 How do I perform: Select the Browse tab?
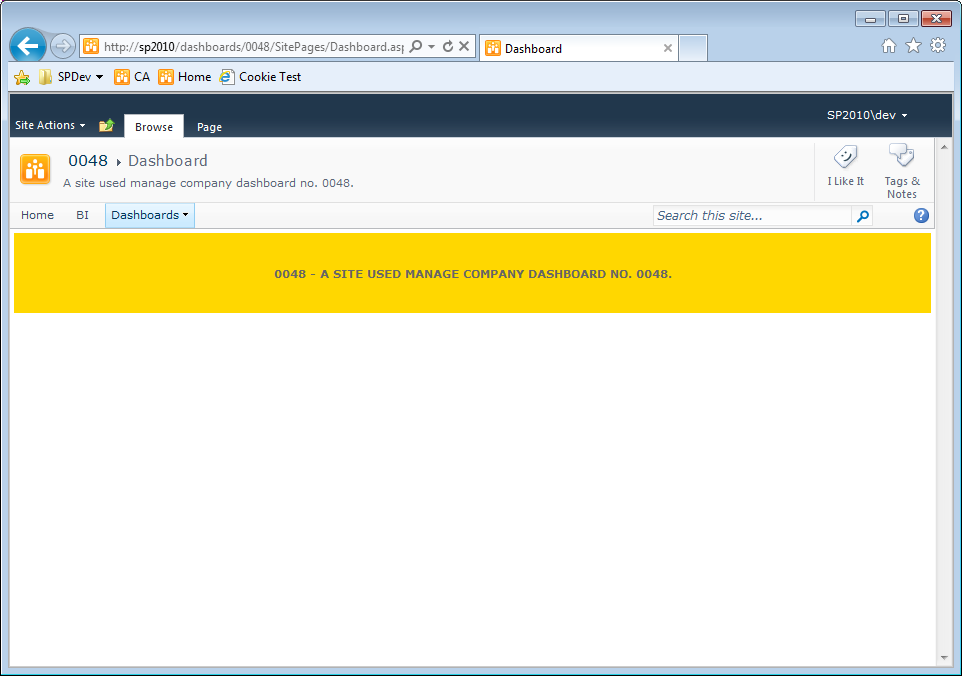[x=153, y=126]
